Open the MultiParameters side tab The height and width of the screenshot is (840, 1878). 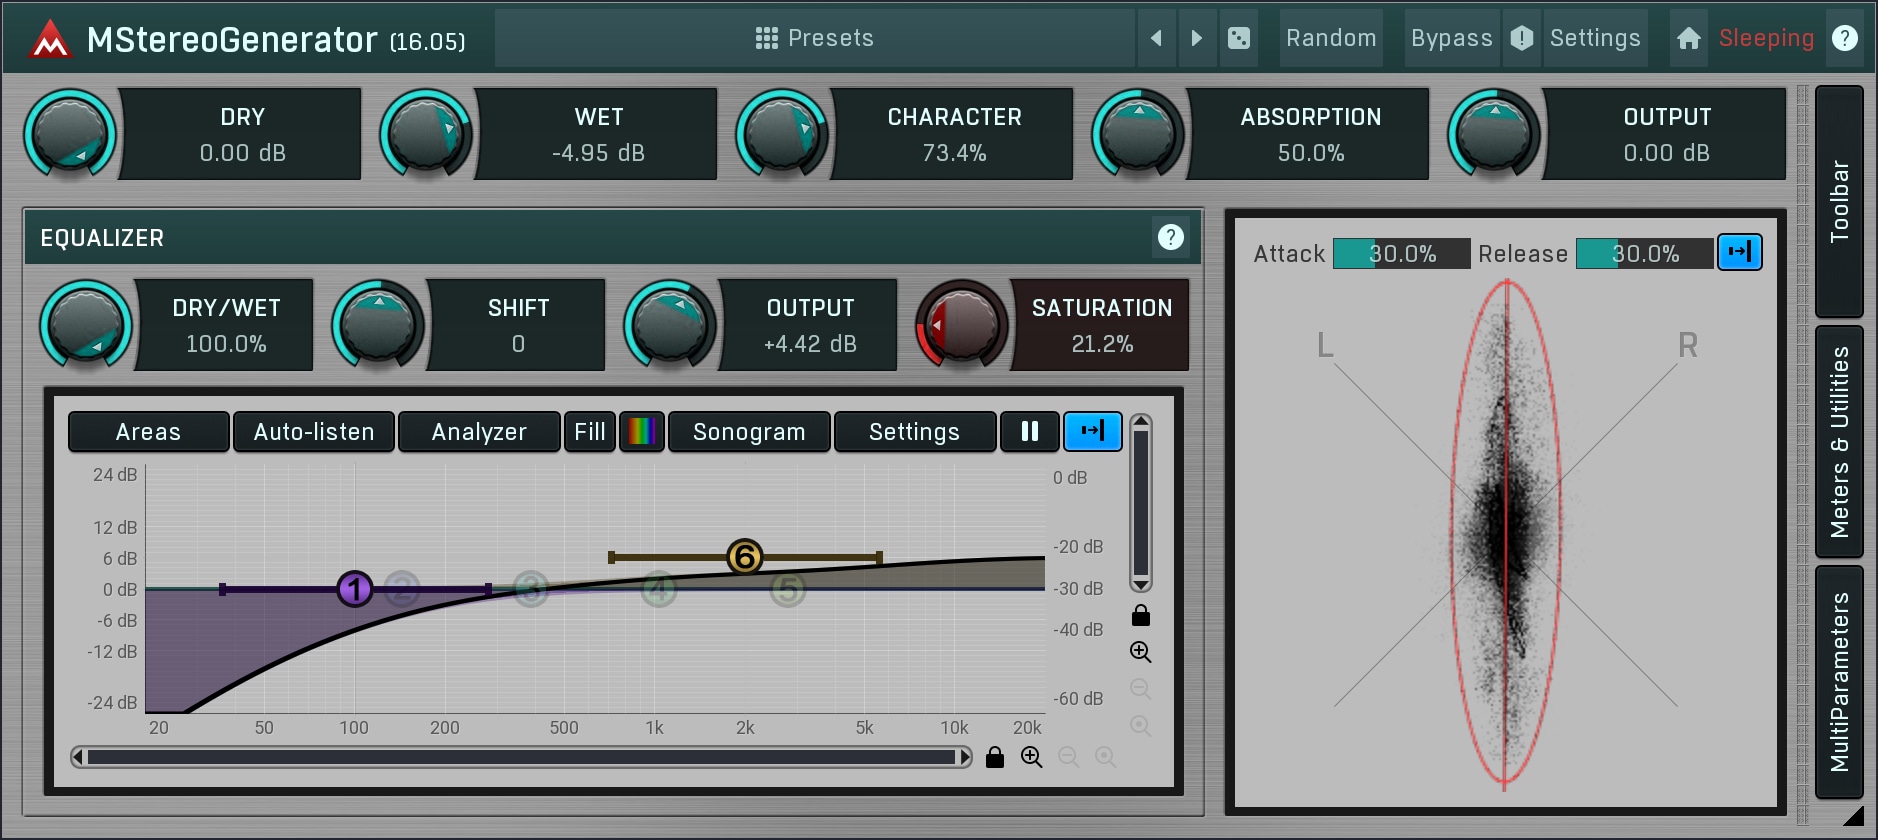coord(1839,682)
